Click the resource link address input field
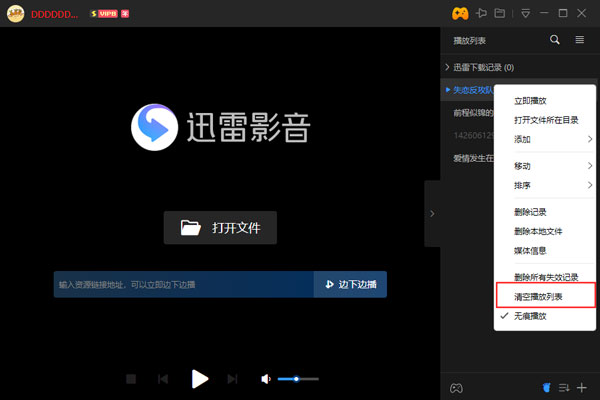 tap(184, 284)
